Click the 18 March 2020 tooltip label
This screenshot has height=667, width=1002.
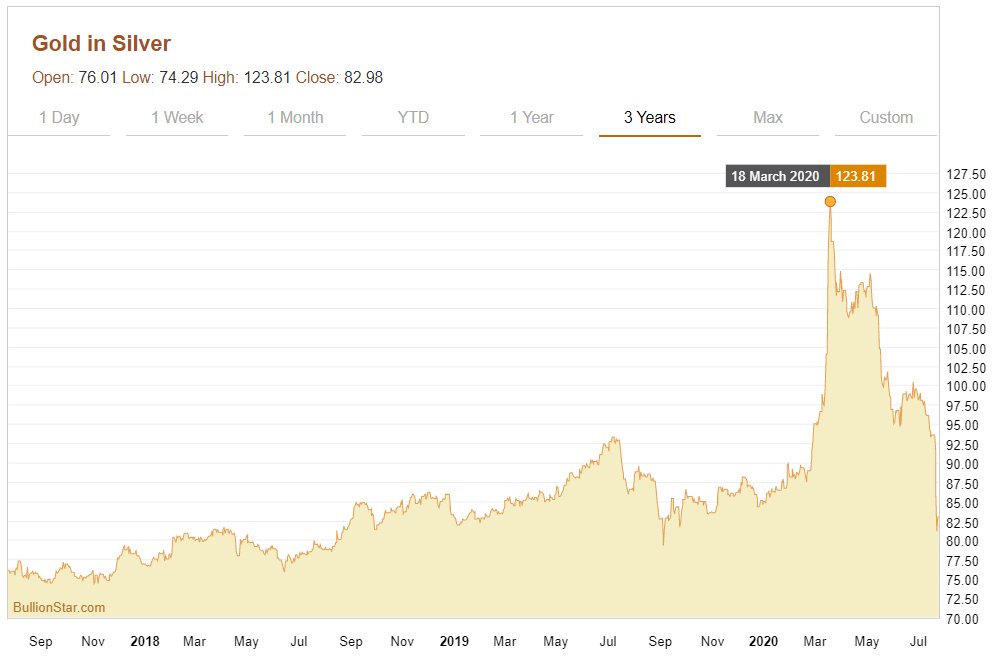[777, 176]
